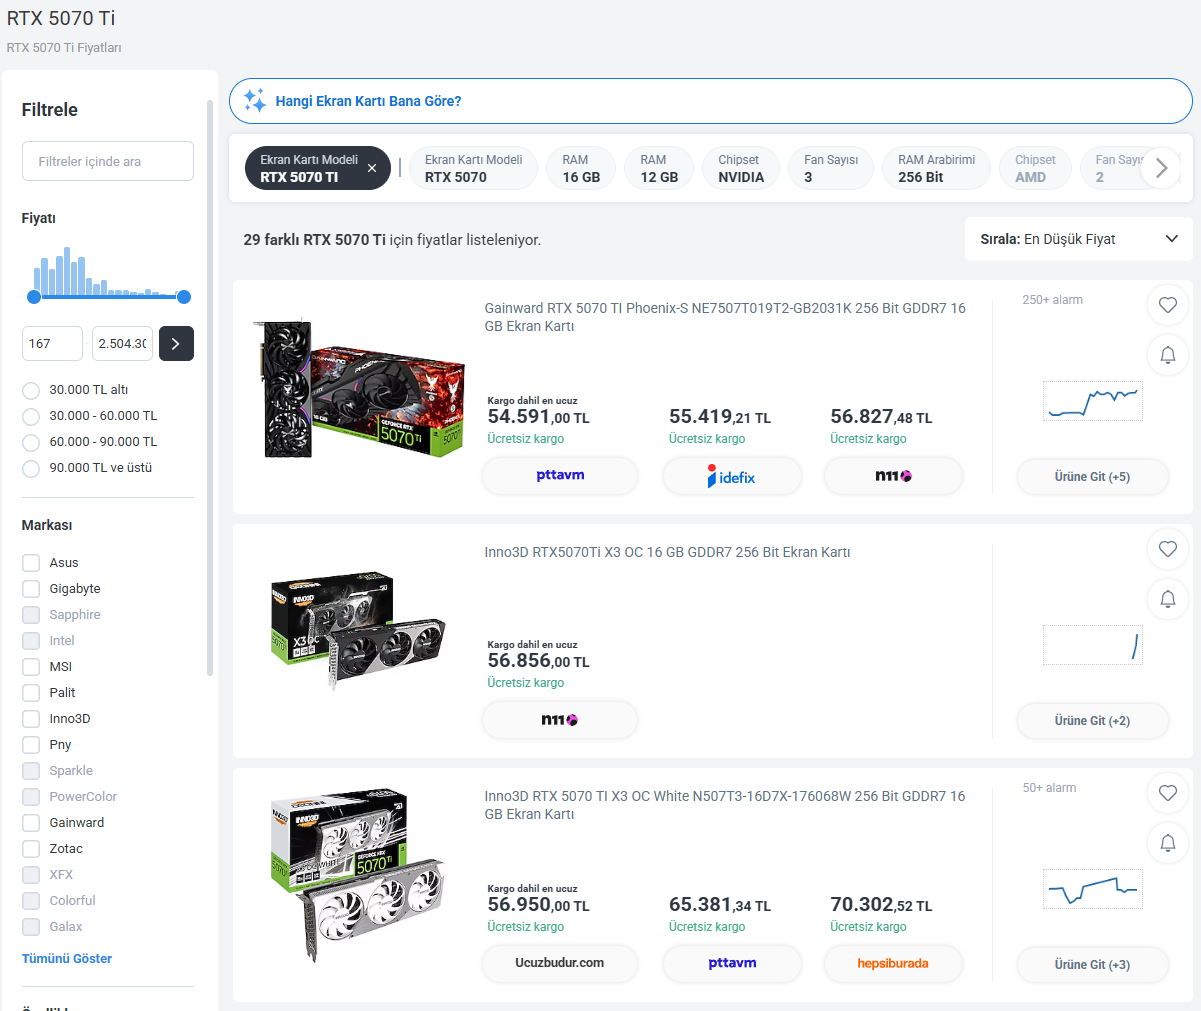This screenshot has height=1011, width=1201.
Task: Select 30.000 - 60.000 TL price range
Action: 31,416
